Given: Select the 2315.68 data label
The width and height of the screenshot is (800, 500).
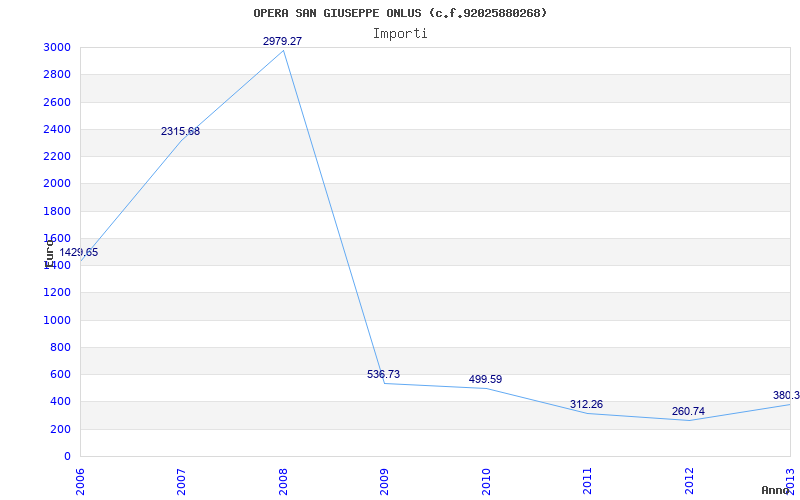Looking at the screenshot, I should coord(181,132).
